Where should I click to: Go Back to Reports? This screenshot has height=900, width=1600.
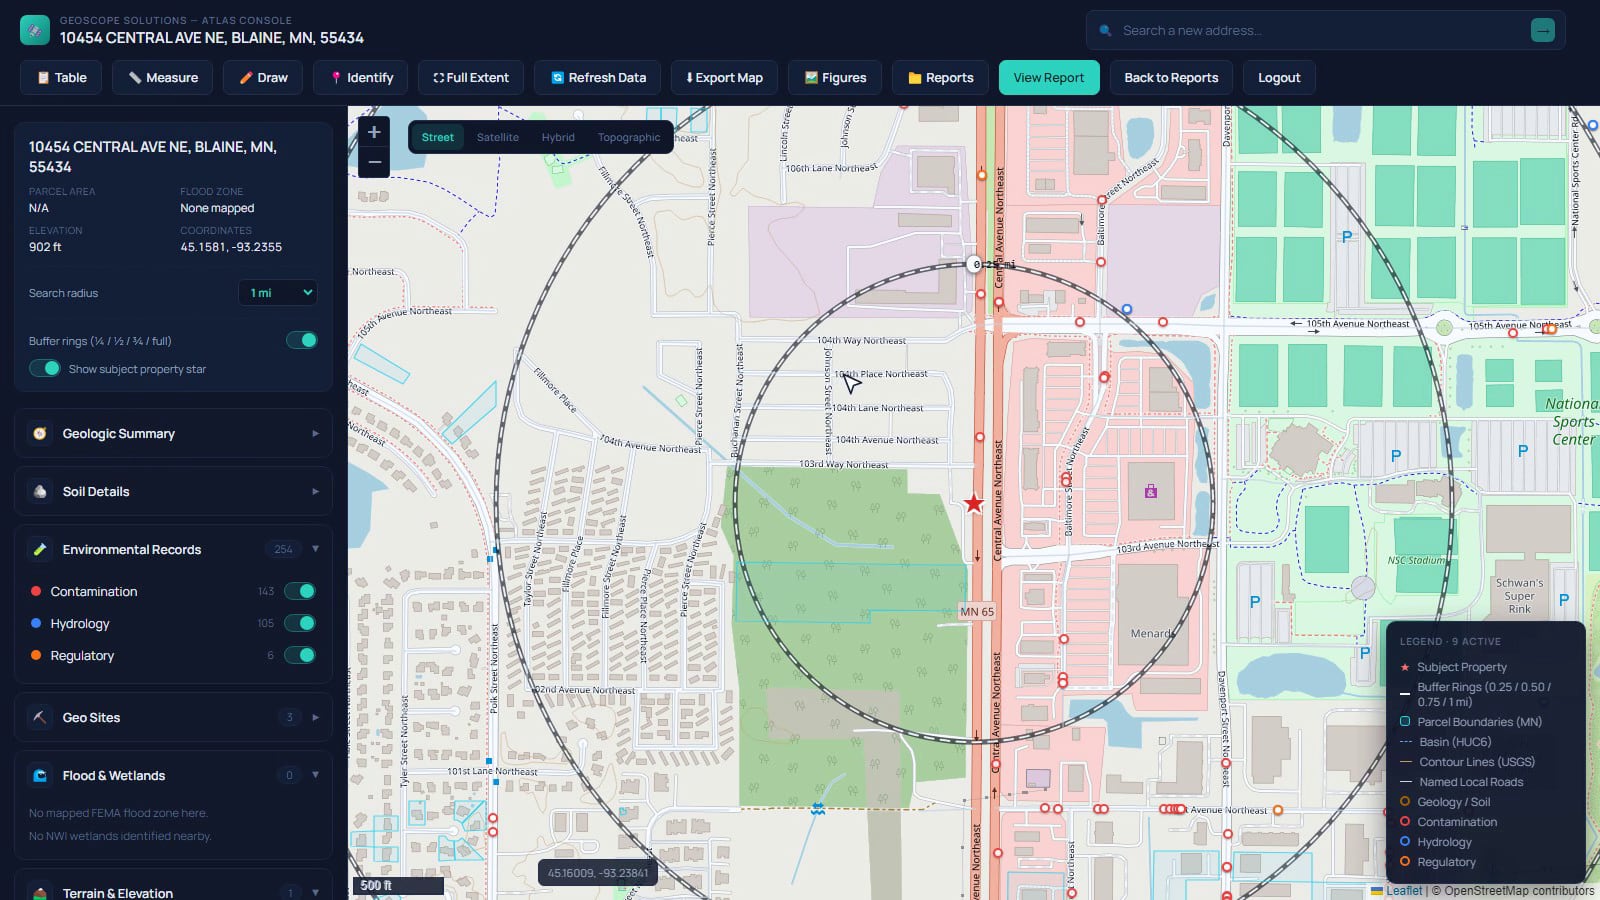1171,77
